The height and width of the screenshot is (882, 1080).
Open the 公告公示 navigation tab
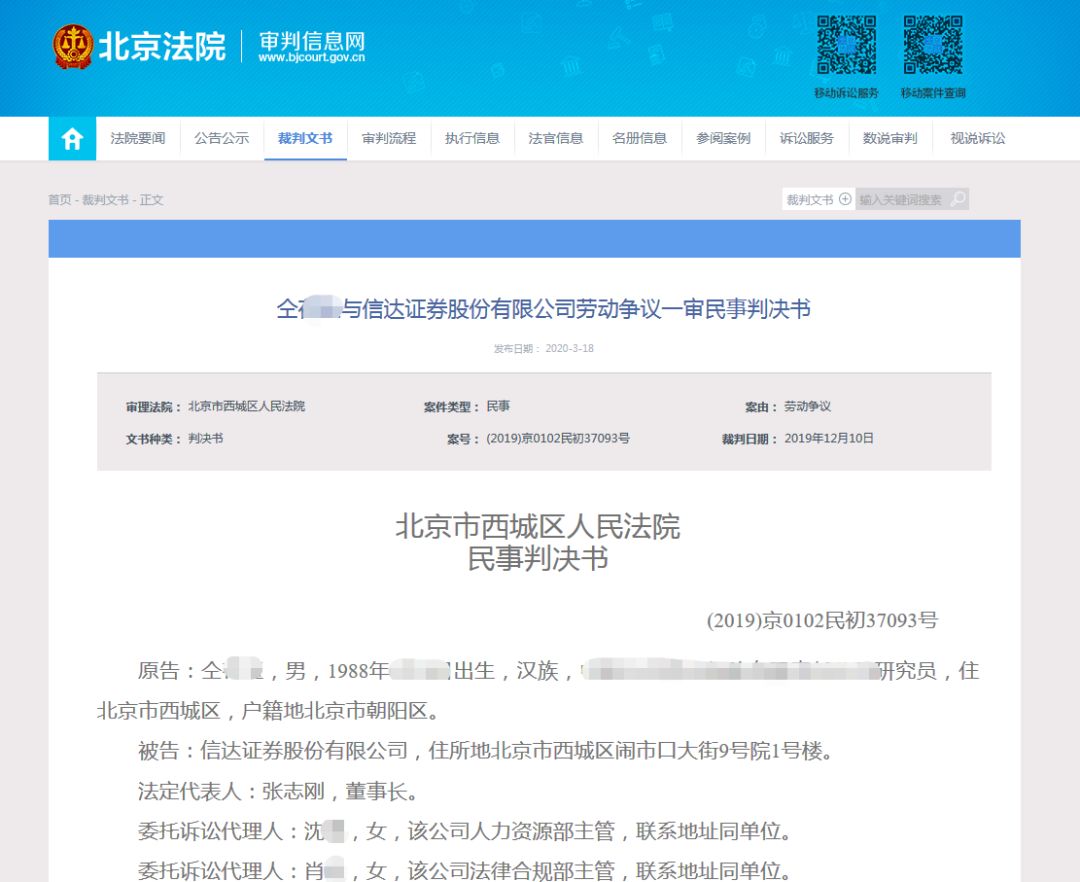[x=222, y=139]
